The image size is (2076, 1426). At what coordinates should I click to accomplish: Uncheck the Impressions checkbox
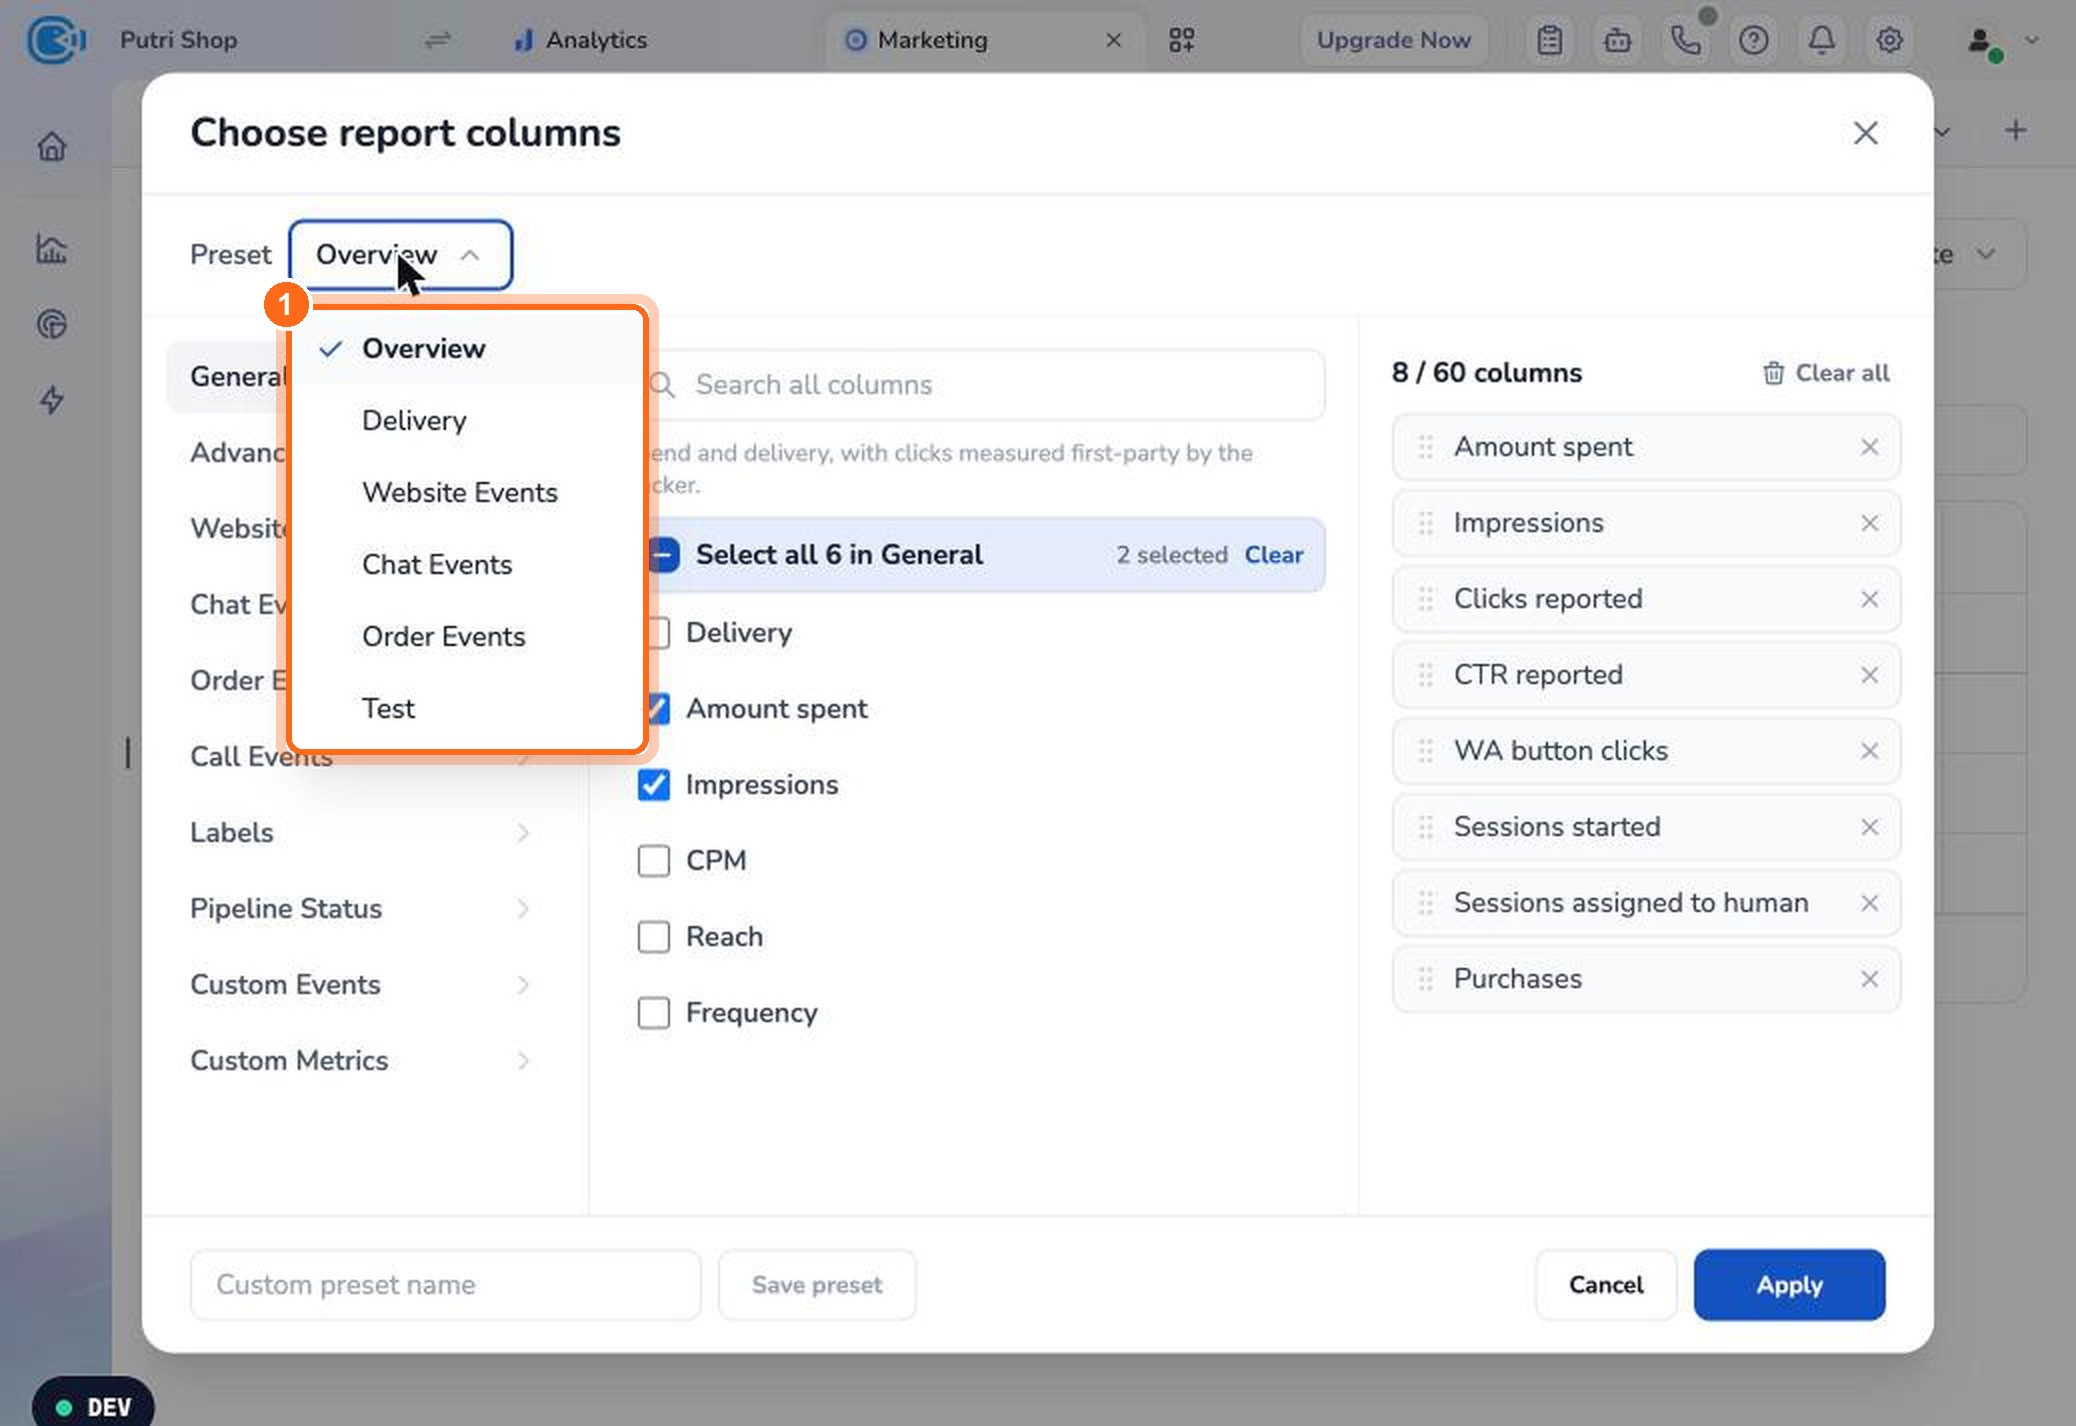click(654, 785)
